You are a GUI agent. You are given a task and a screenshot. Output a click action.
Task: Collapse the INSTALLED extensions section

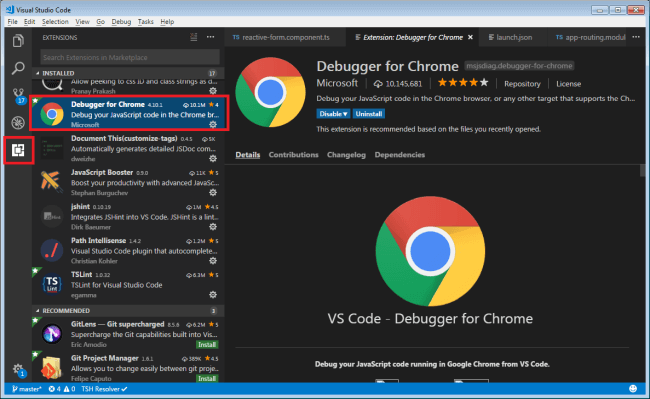[37, 73]
